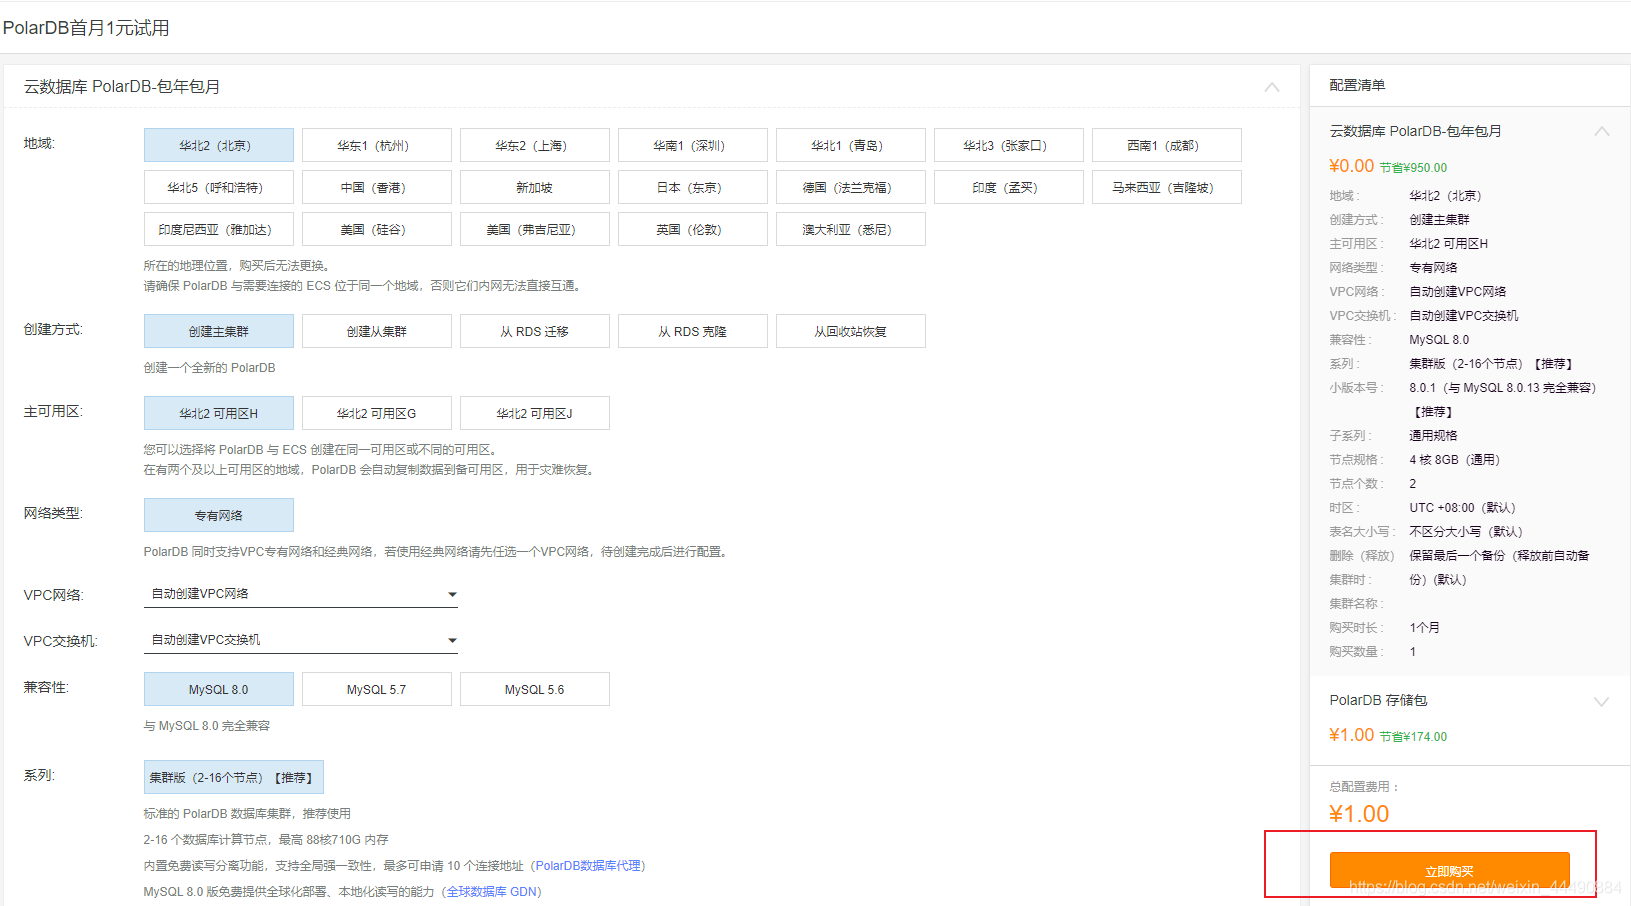Click the 节省¥174.00 discount text
The image size is (1631, 906).
1413,737
